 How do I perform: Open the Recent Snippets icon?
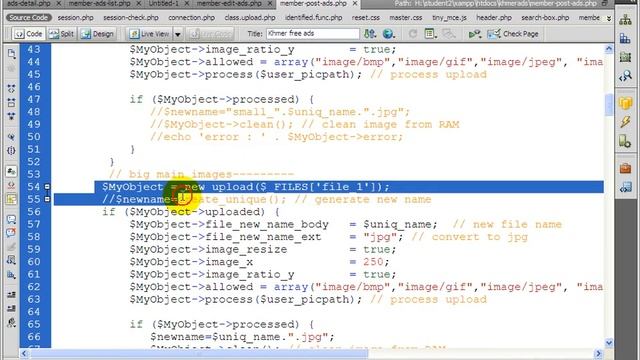point(11,260)
